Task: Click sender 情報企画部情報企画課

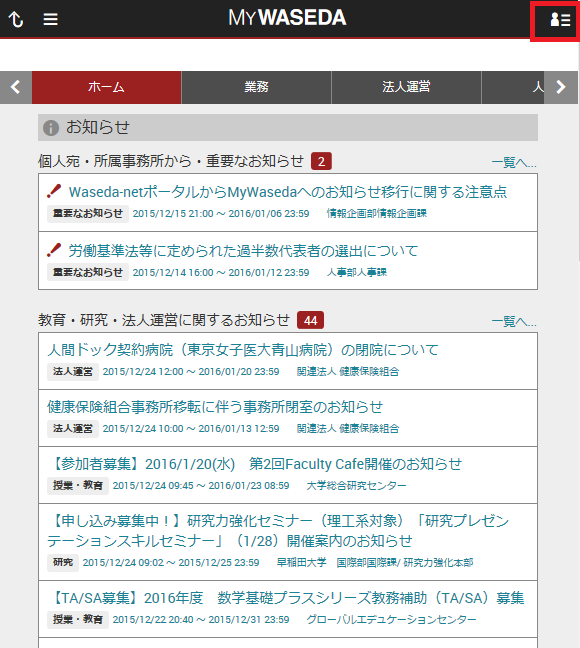Action: pos(377,214)
